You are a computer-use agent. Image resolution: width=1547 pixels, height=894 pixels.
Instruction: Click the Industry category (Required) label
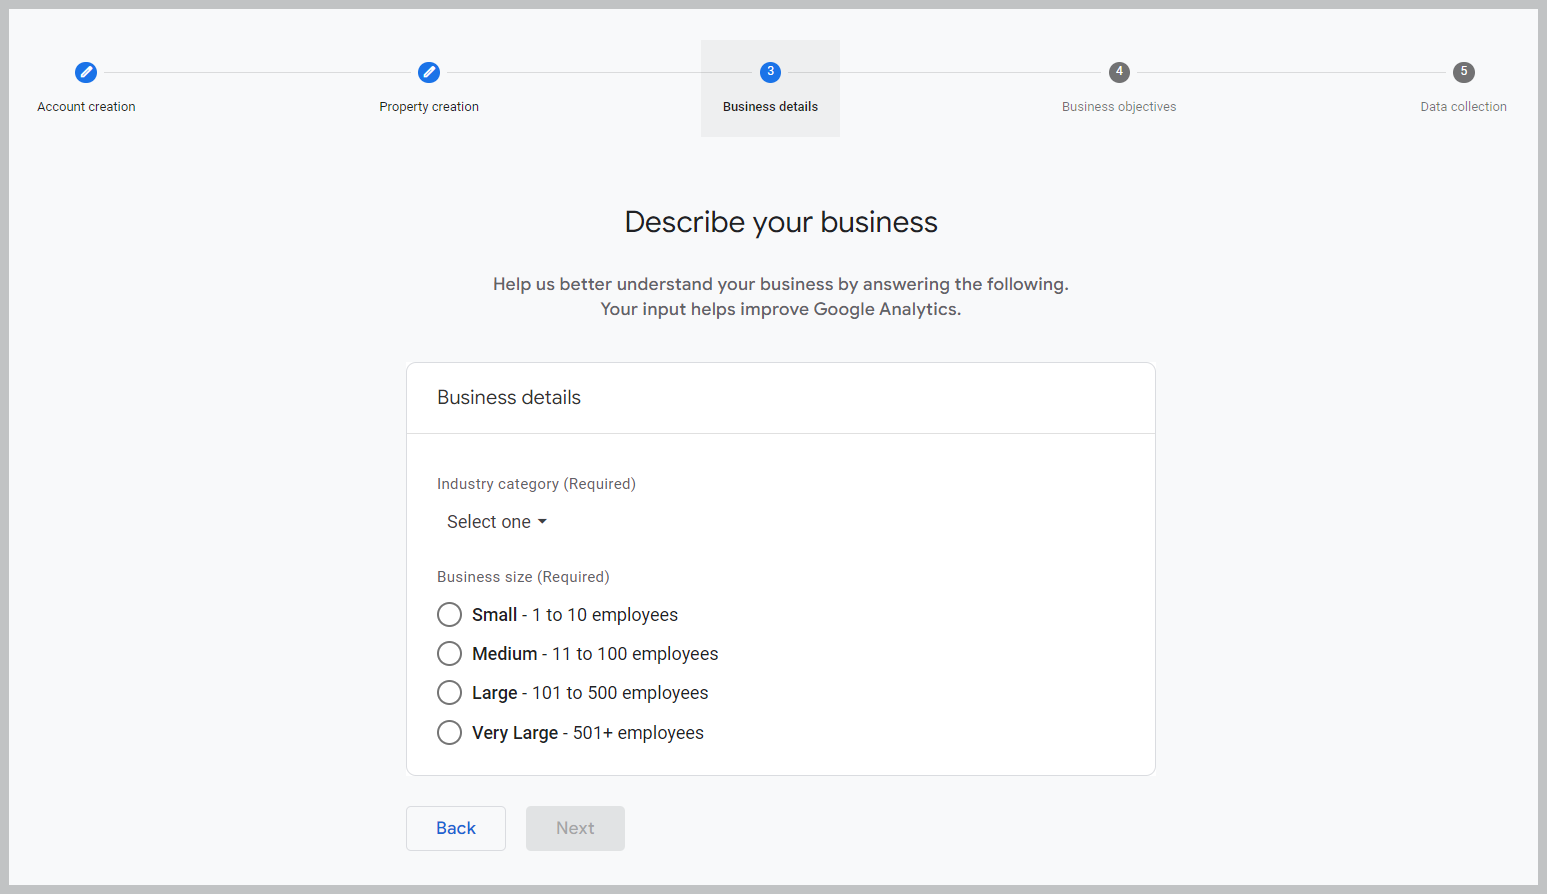536,484
